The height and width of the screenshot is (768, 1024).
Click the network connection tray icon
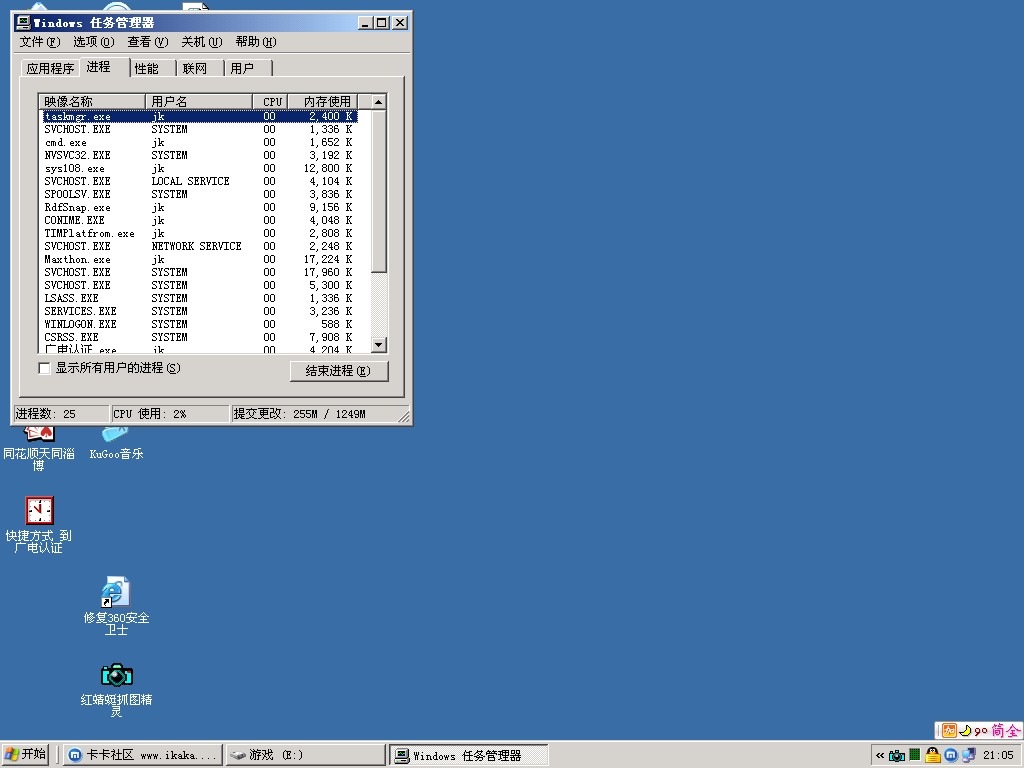(x=969, y=756)
